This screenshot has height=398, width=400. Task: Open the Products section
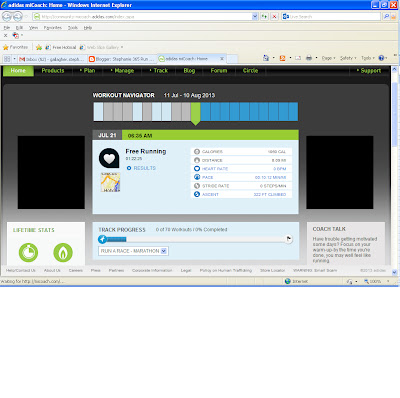53,71
